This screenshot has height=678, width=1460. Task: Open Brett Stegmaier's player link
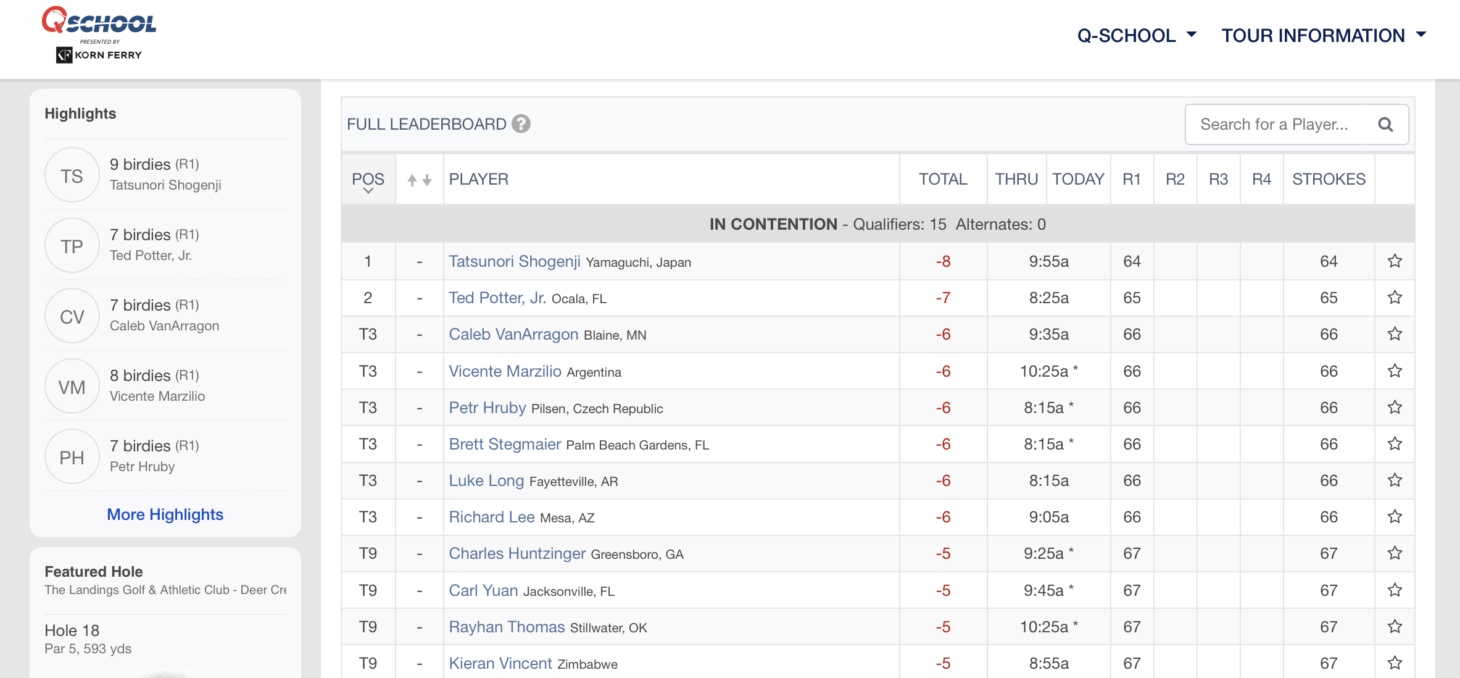pos(505,444)
